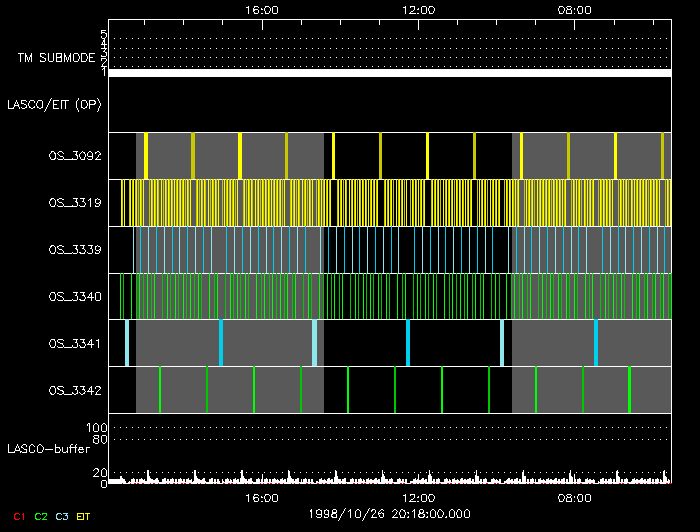Select the OS_3342 row label
The width and height of the screenshot is (700, 532).
point(75,391)
